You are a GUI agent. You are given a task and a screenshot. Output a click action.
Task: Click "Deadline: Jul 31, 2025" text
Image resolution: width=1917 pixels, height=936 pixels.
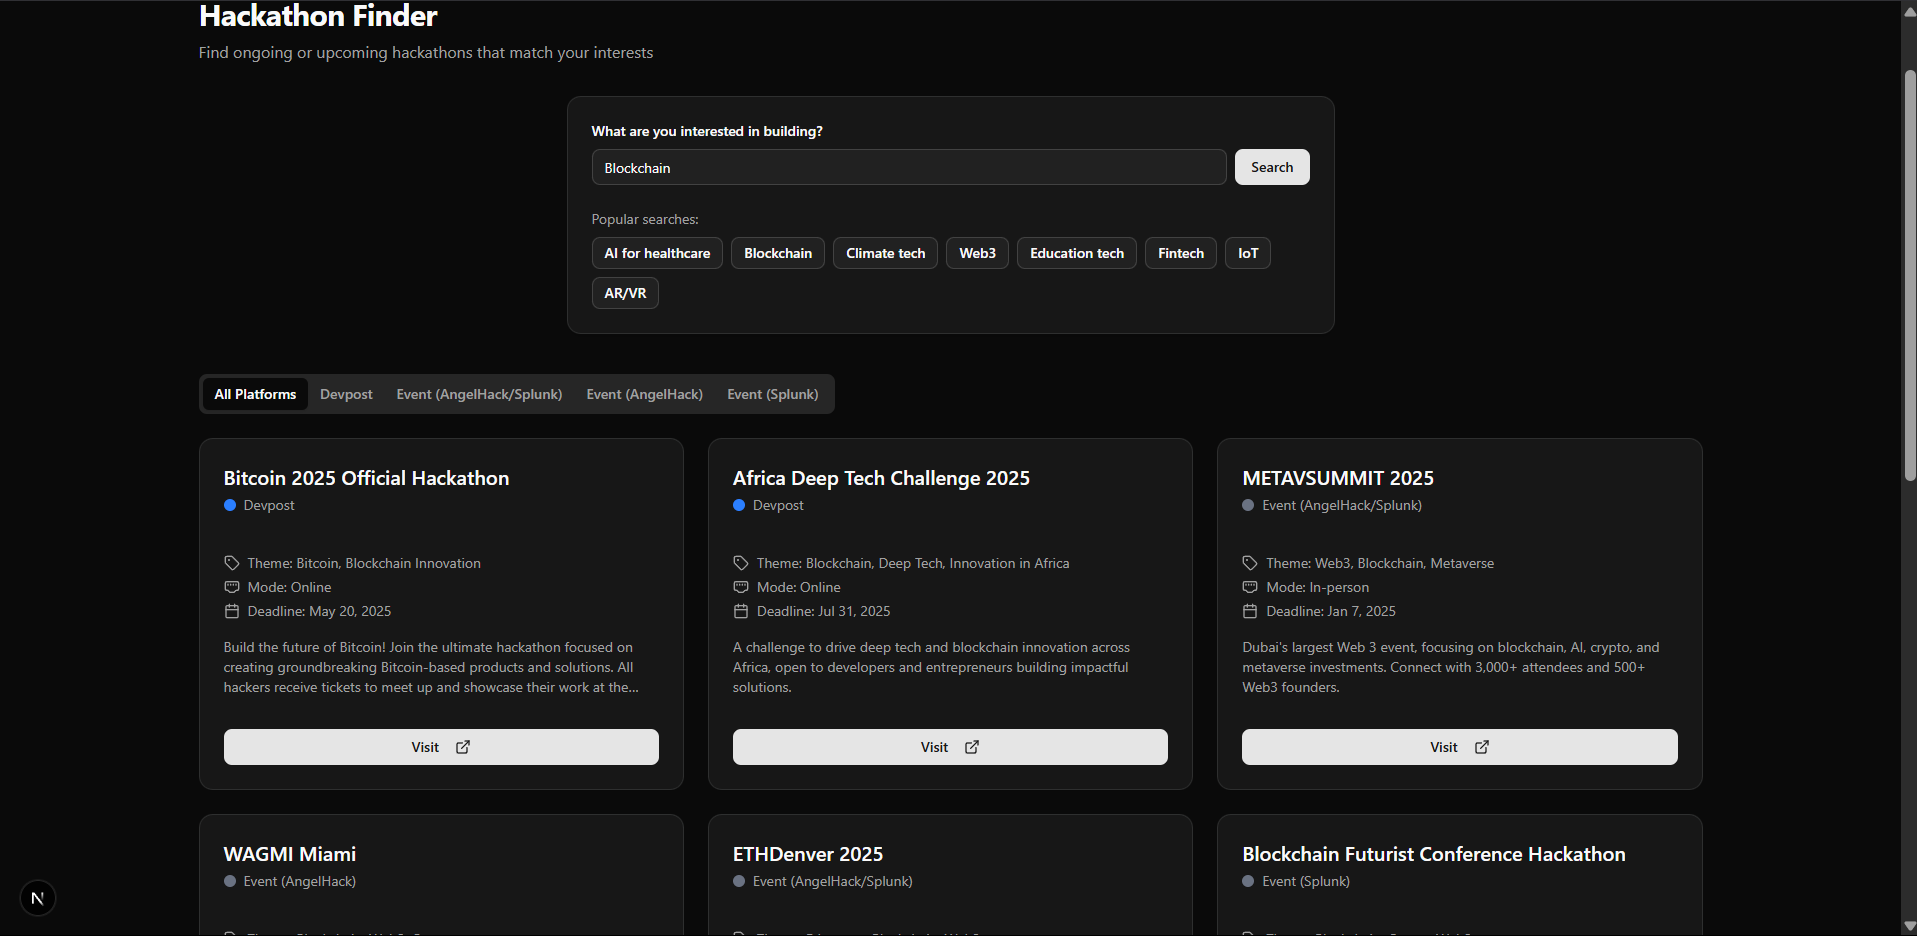[x=823, y=611]
